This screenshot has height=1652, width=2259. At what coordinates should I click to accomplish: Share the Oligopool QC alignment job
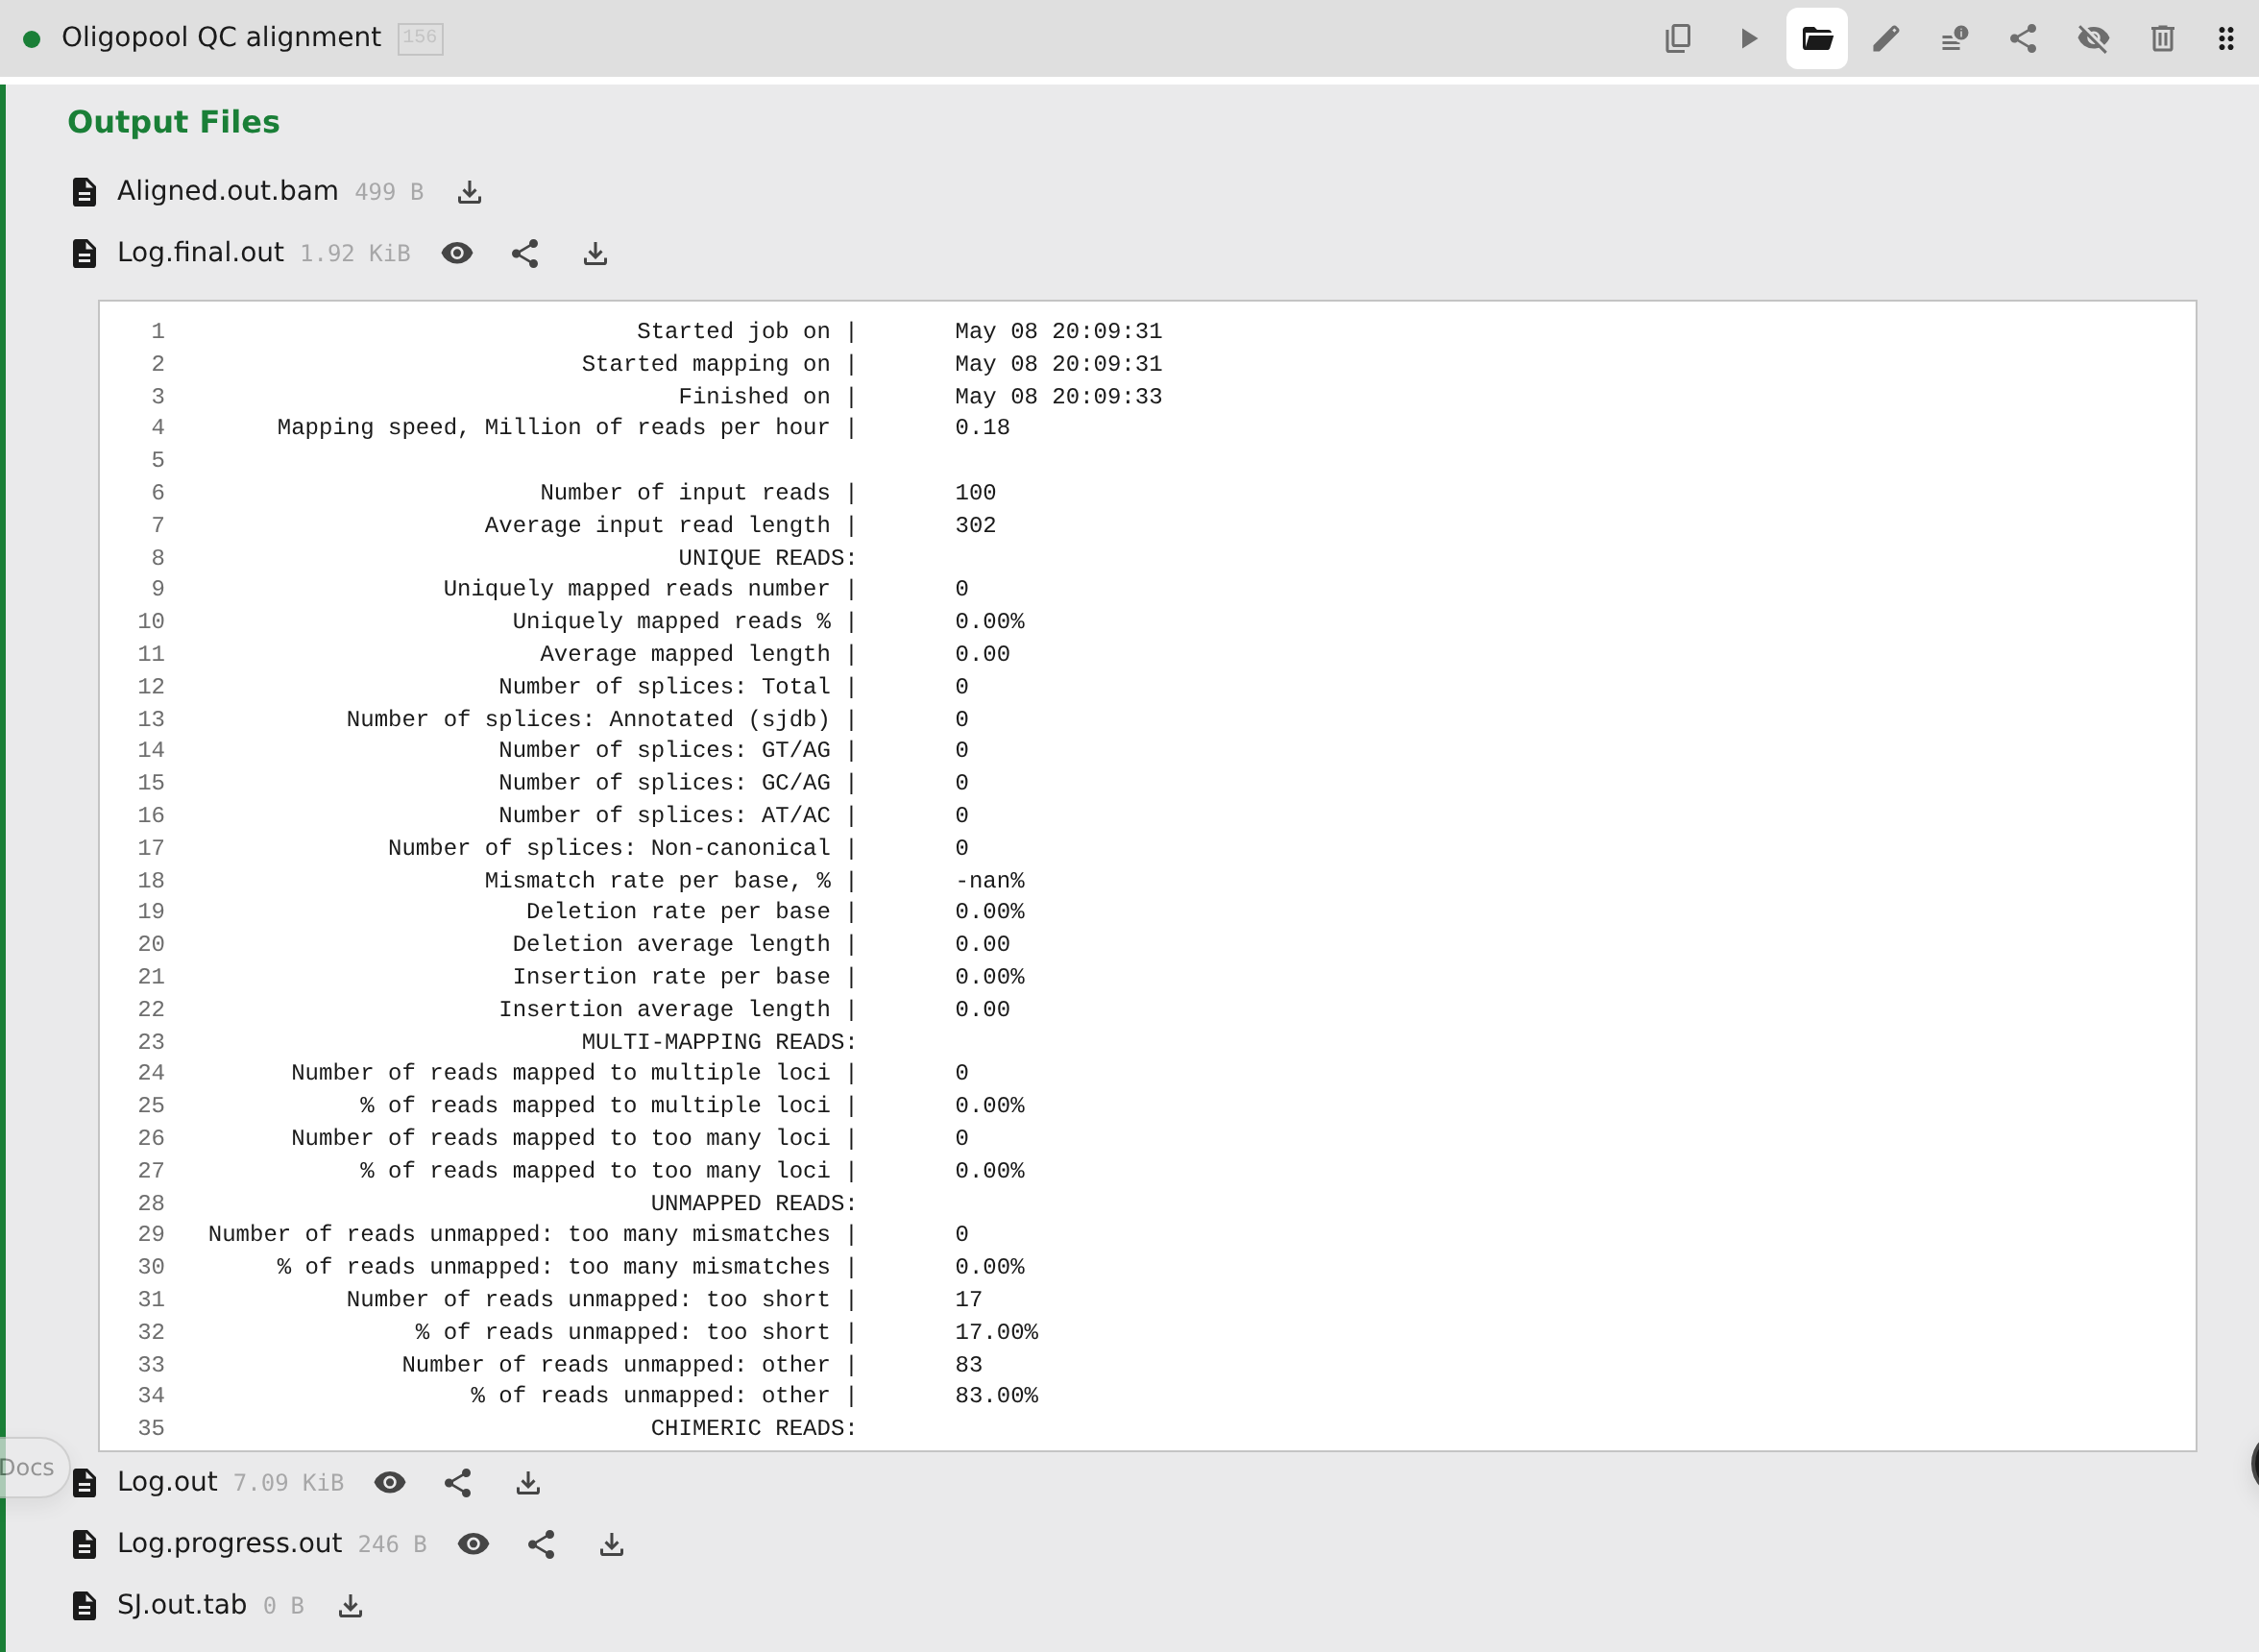tap(2023, 38)
